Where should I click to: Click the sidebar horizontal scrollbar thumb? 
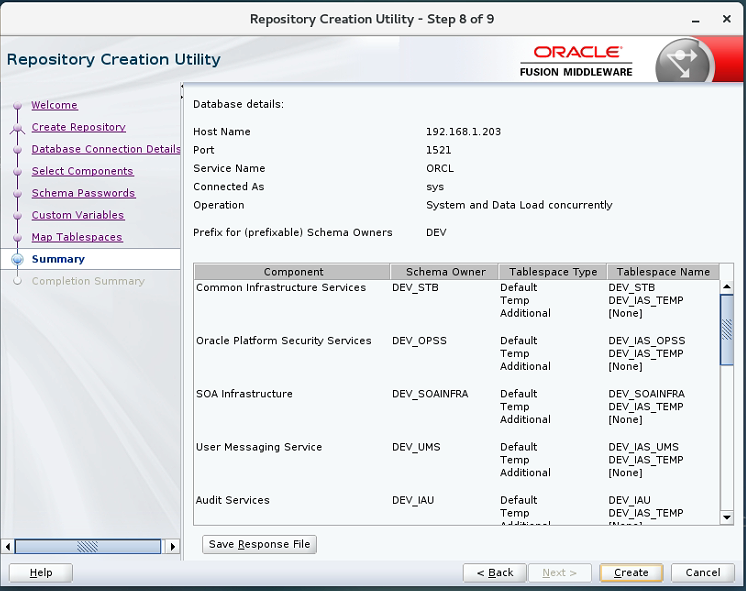coord(88,546)
